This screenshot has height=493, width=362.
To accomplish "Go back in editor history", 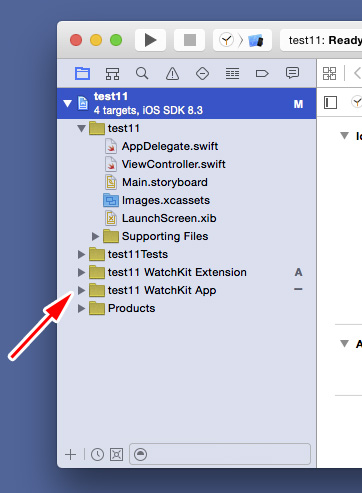I will (357, 73).
